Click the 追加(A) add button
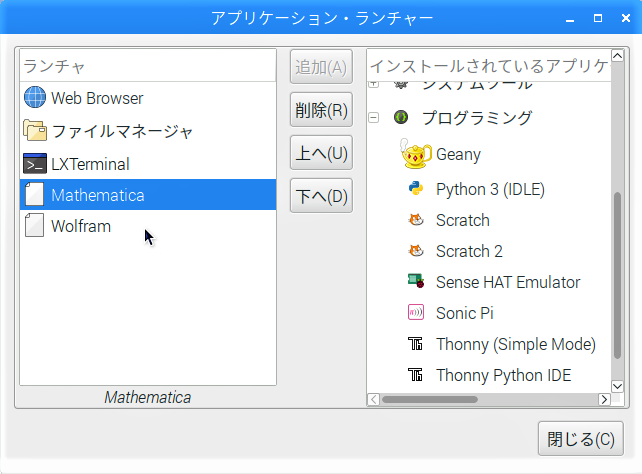The image size is (642, 474). (321, 67)
